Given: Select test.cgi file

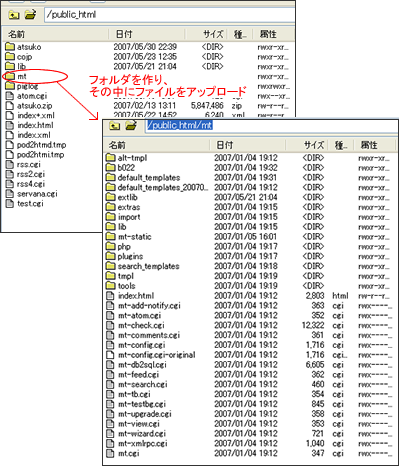Looking at the screenshot, I should [x=25, y=204].
